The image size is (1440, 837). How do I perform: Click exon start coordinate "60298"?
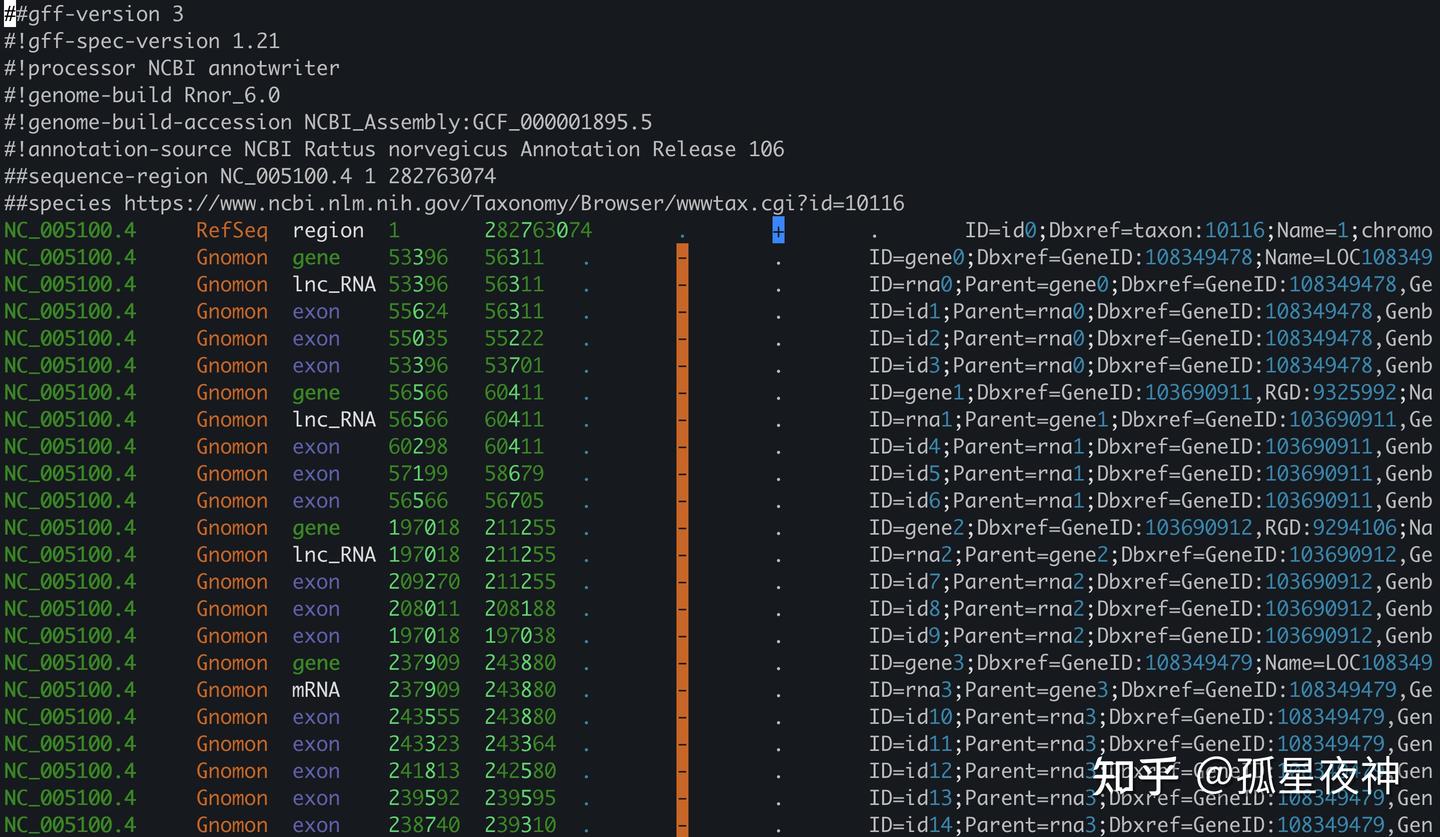pyautogui.click(x=418, y=446)
